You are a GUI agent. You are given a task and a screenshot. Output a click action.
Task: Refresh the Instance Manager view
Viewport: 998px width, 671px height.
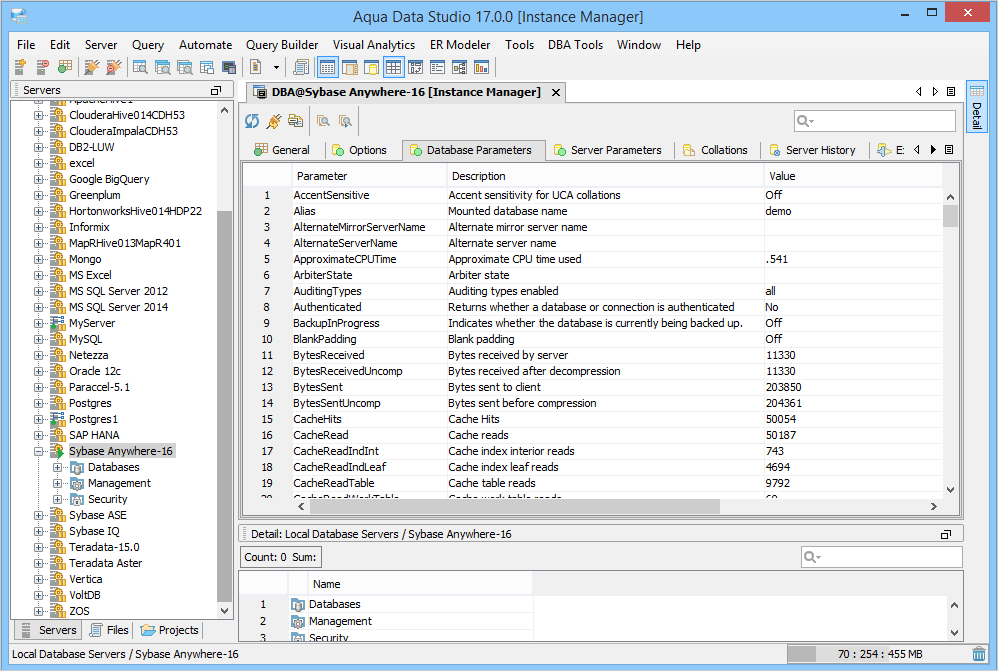pos(253,121)
